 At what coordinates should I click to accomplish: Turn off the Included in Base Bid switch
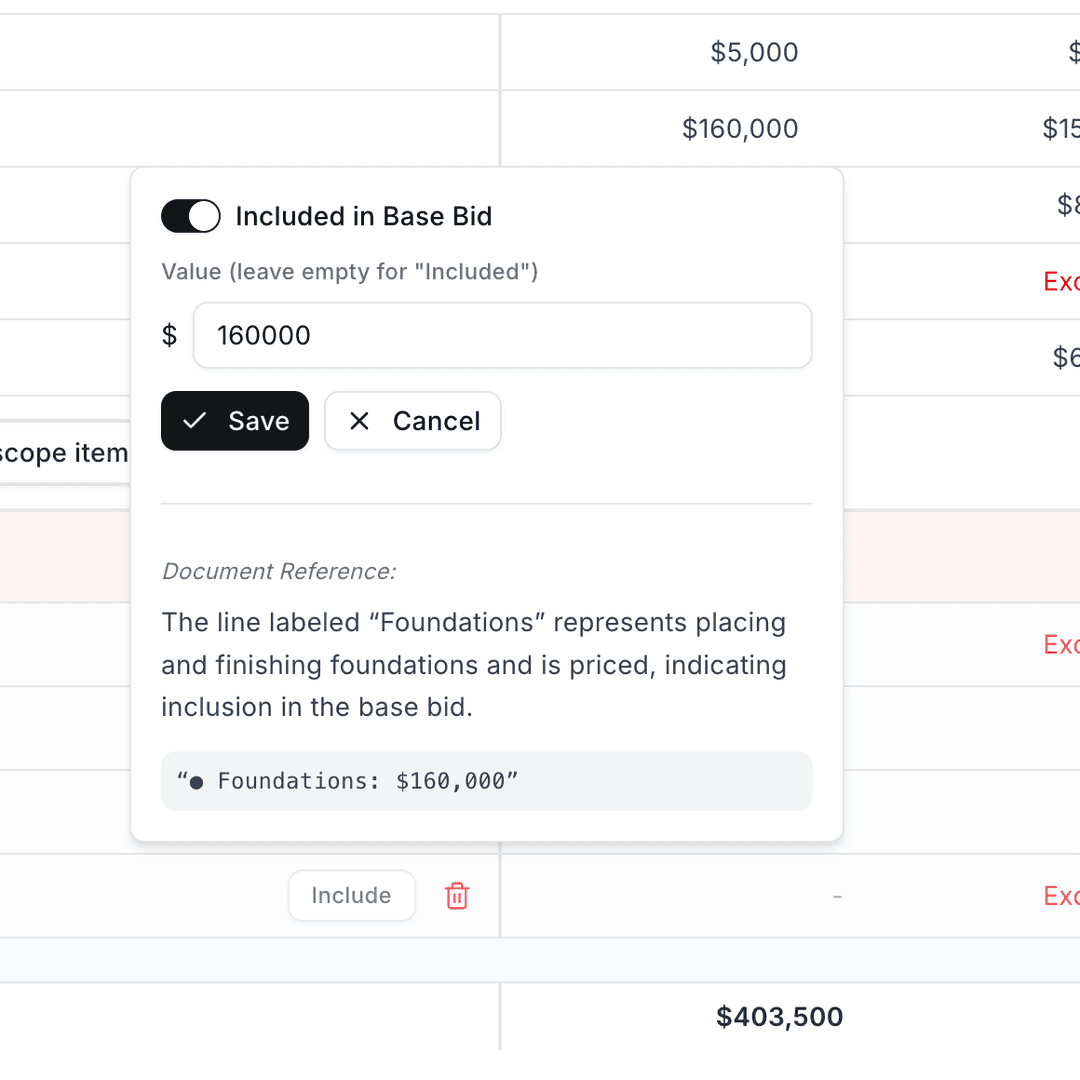(191, 216)
